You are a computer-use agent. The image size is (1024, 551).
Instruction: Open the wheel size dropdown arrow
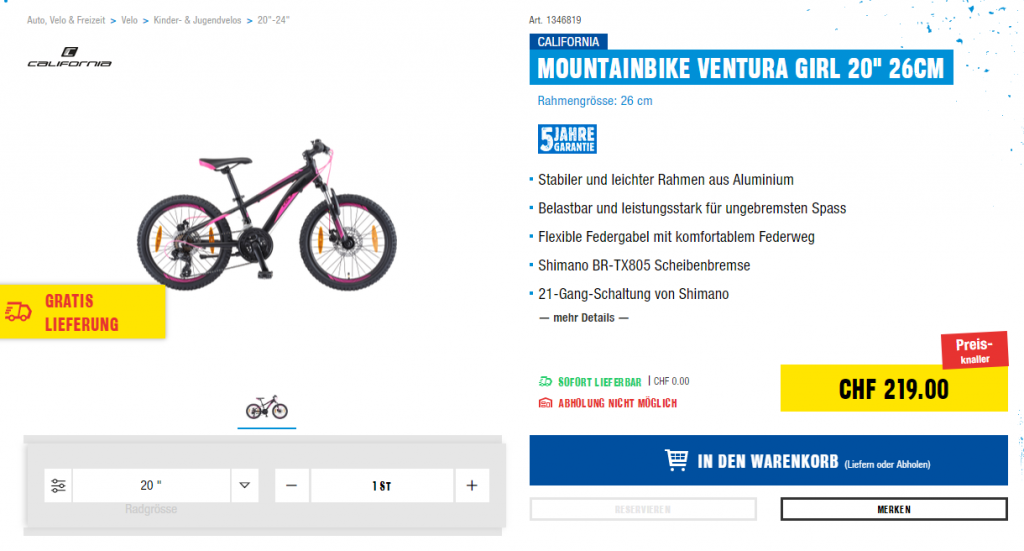pos(244,486)
